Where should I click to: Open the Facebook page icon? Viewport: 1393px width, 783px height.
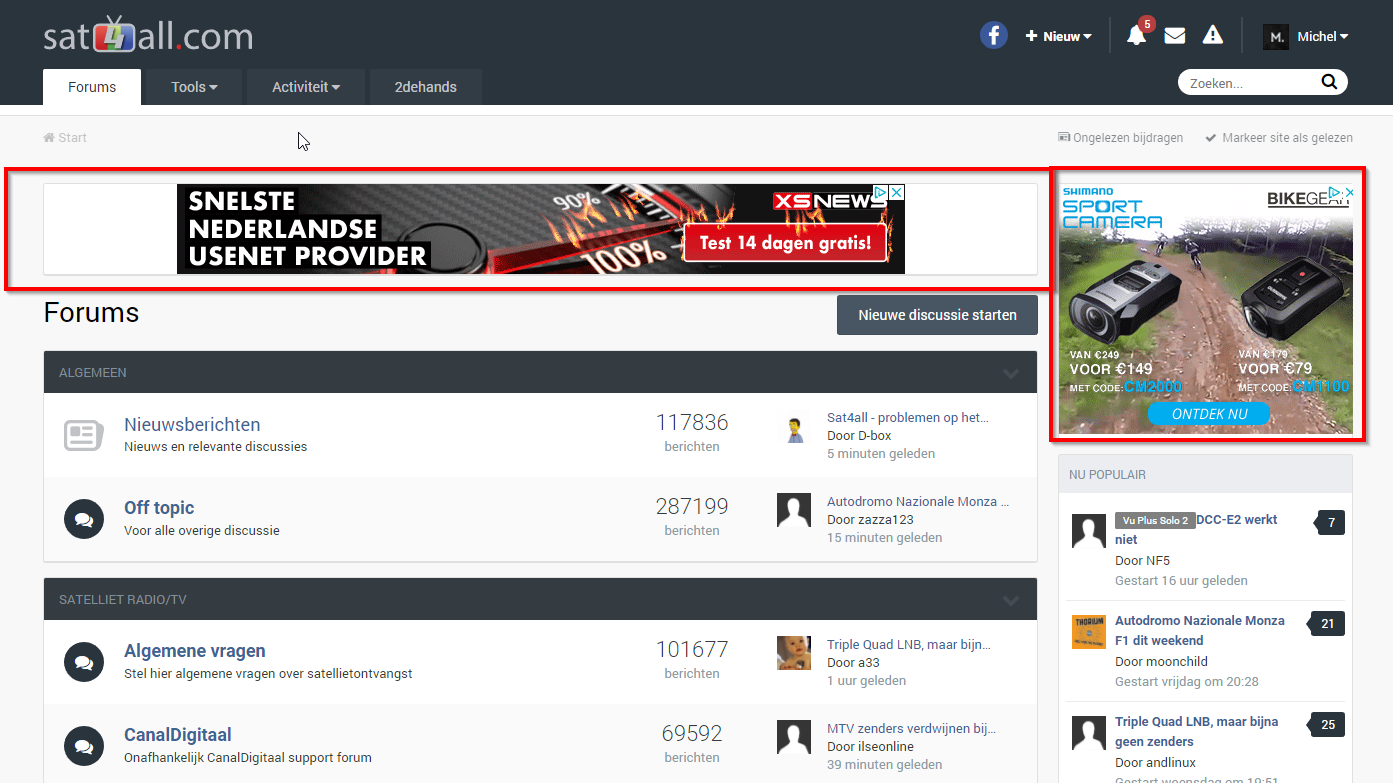pyautogui.click(x=993, y=36)
